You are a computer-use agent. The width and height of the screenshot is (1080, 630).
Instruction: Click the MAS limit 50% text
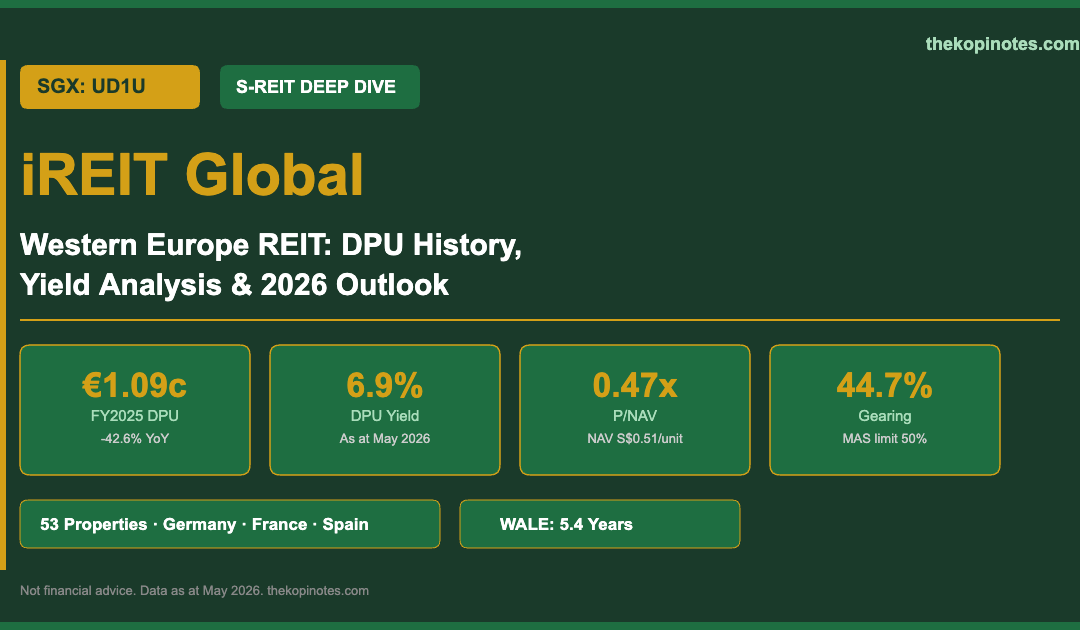[884, 439]
